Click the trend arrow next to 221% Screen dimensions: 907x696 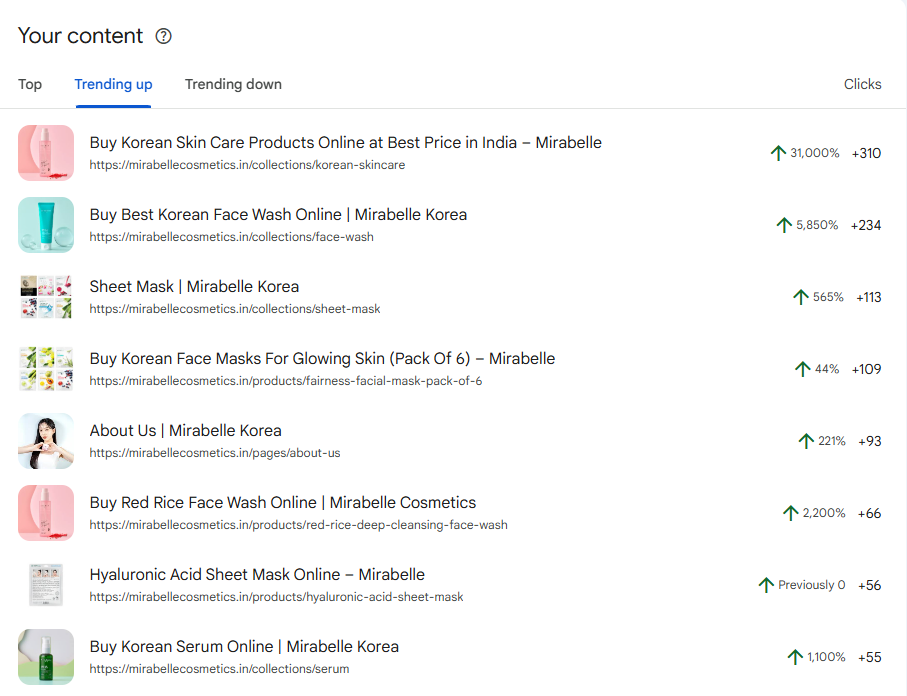tap(806, 441)
